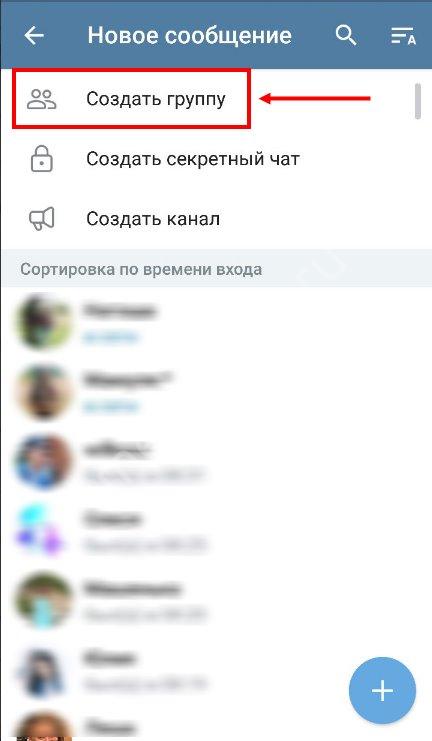
Task: Open contact with cyan and purple avatar
Action: click(x=216, y=531)
